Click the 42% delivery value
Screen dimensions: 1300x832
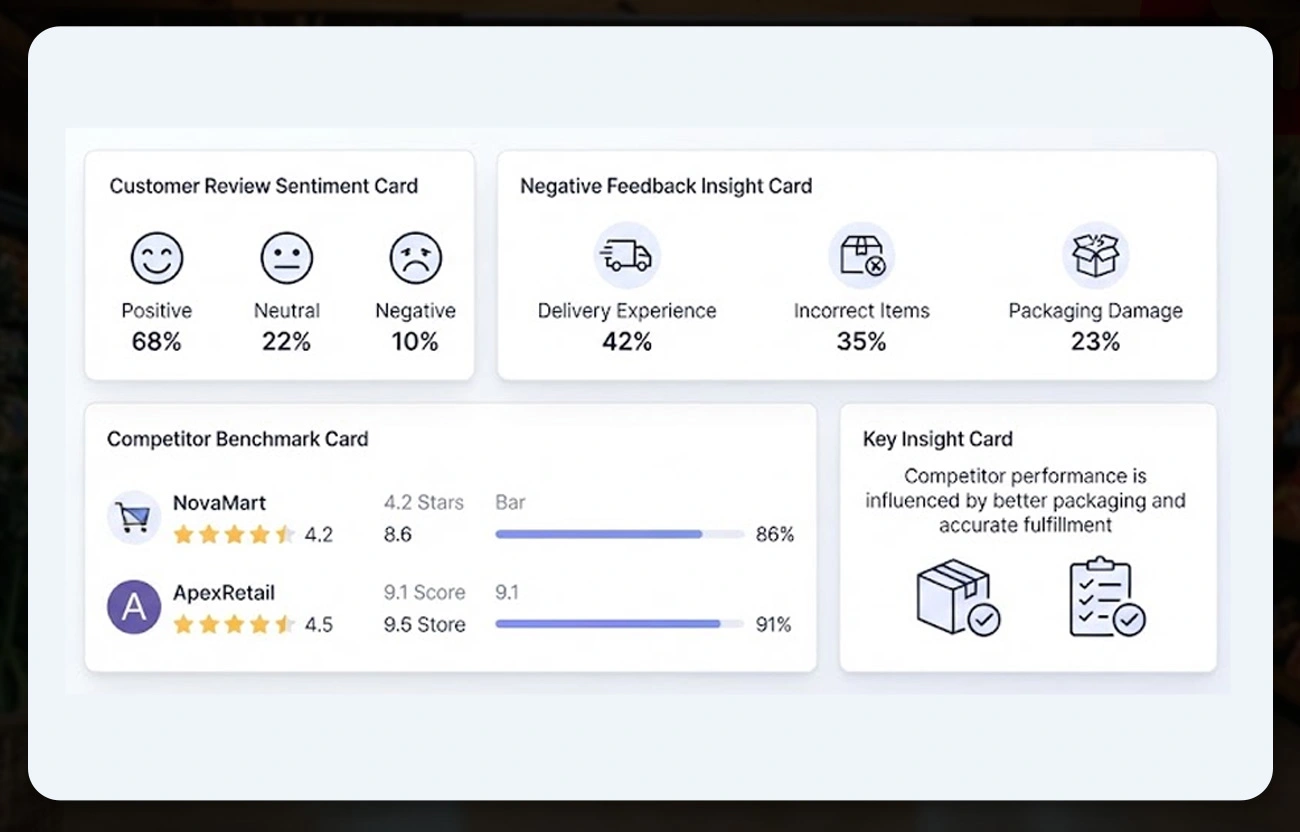pos(627,342)
